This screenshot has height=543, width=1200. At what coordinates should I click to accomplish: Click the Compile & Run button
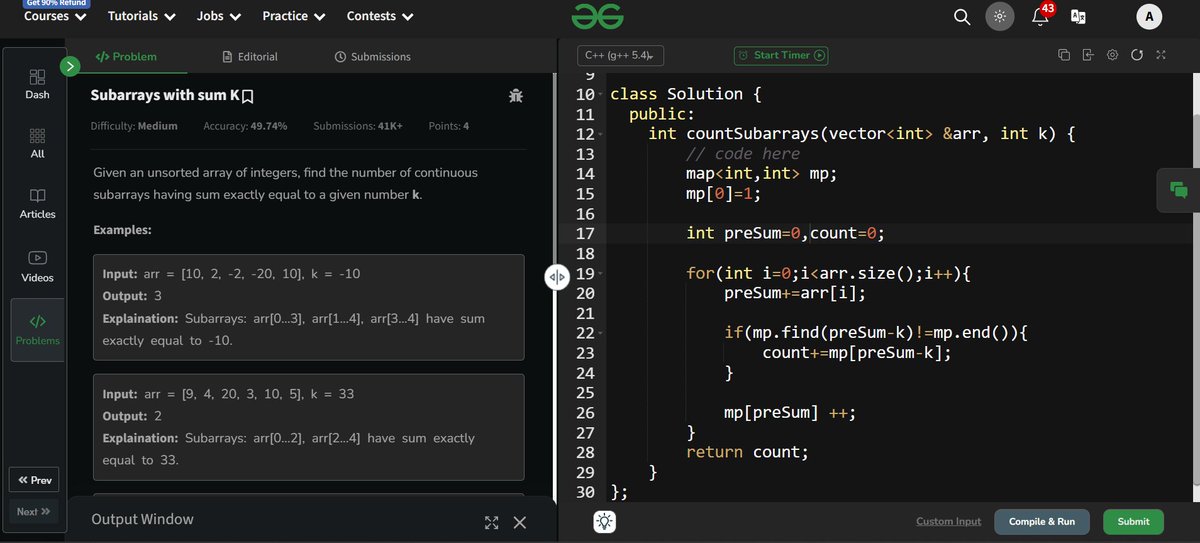[x=1042, y=522]
